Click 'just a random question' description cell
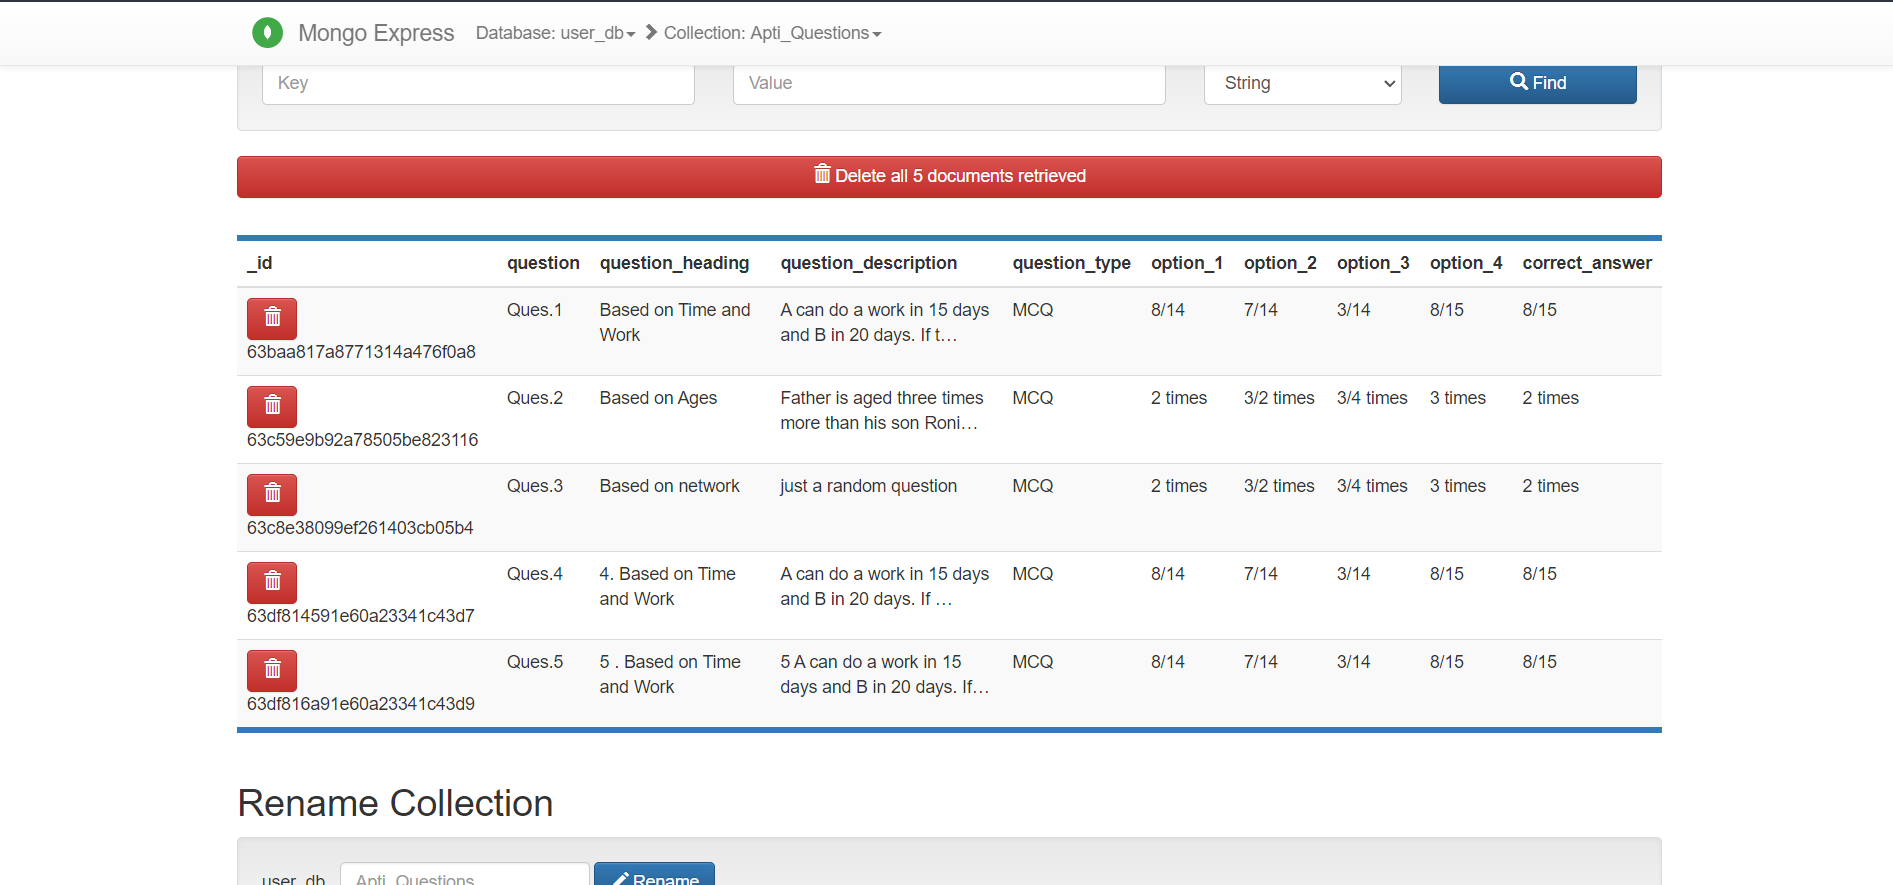The width and height of the screenshot is (1893, 885). click(x=868, y=486)
